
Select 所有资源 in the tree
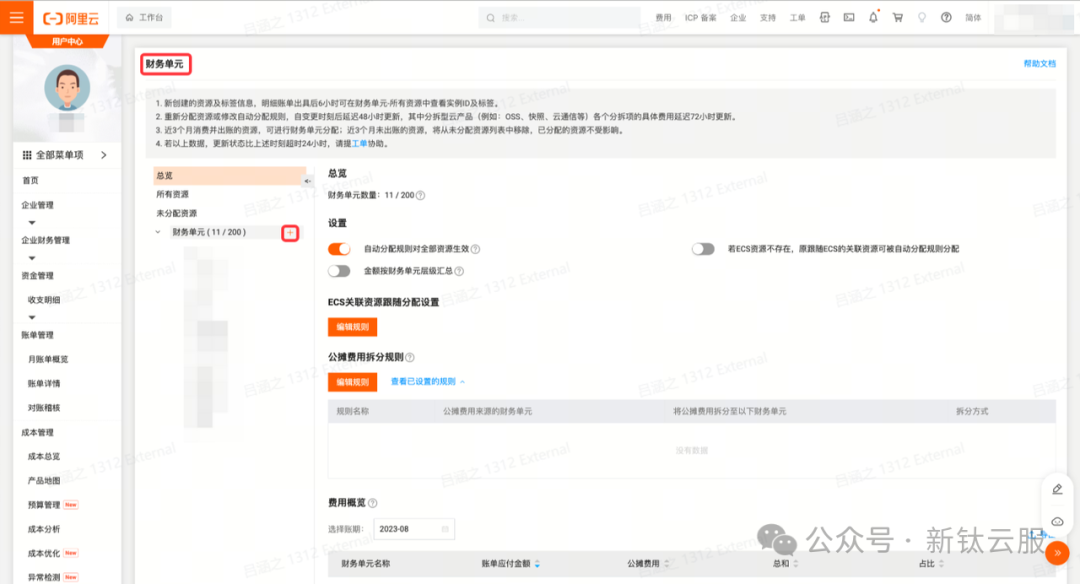pyautogui.click(x=172, y=195)
